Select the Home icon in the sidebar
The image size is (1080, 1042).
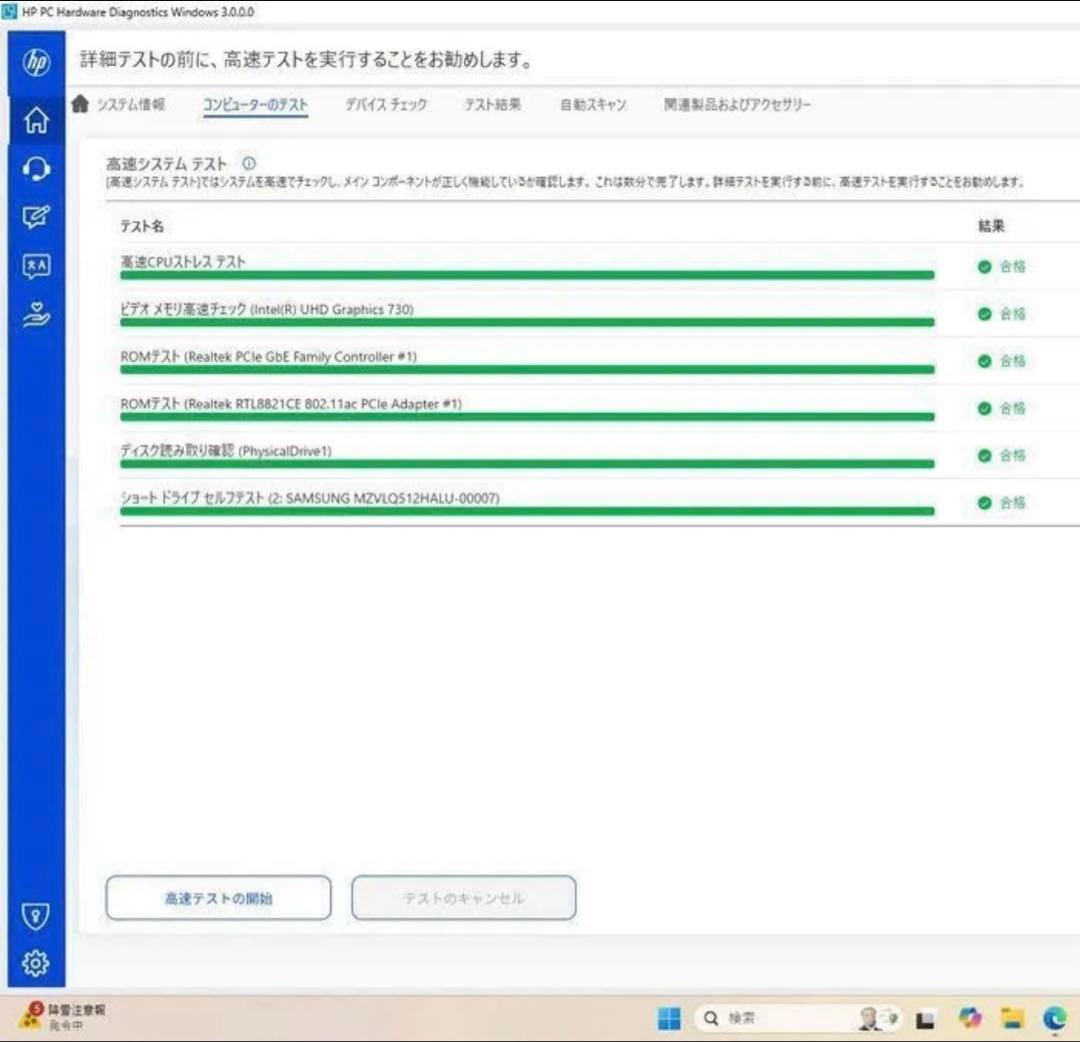point(36,118)
